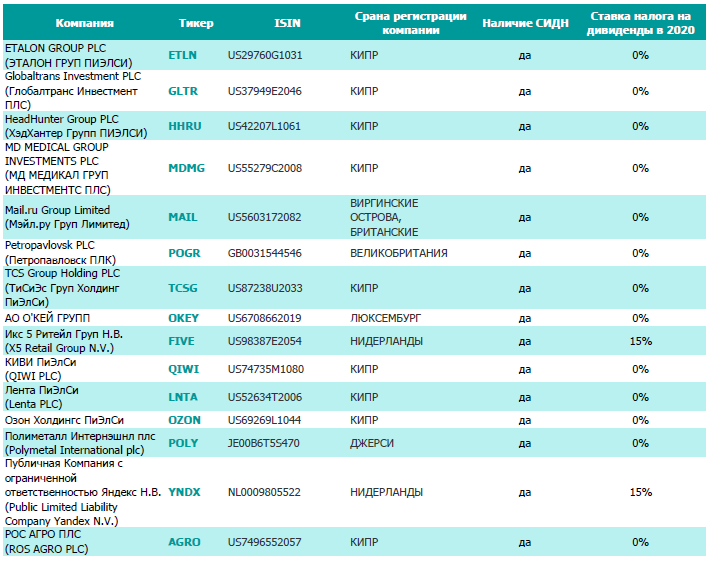
Task: Click the Тикер column header
Action: (196, 23)
